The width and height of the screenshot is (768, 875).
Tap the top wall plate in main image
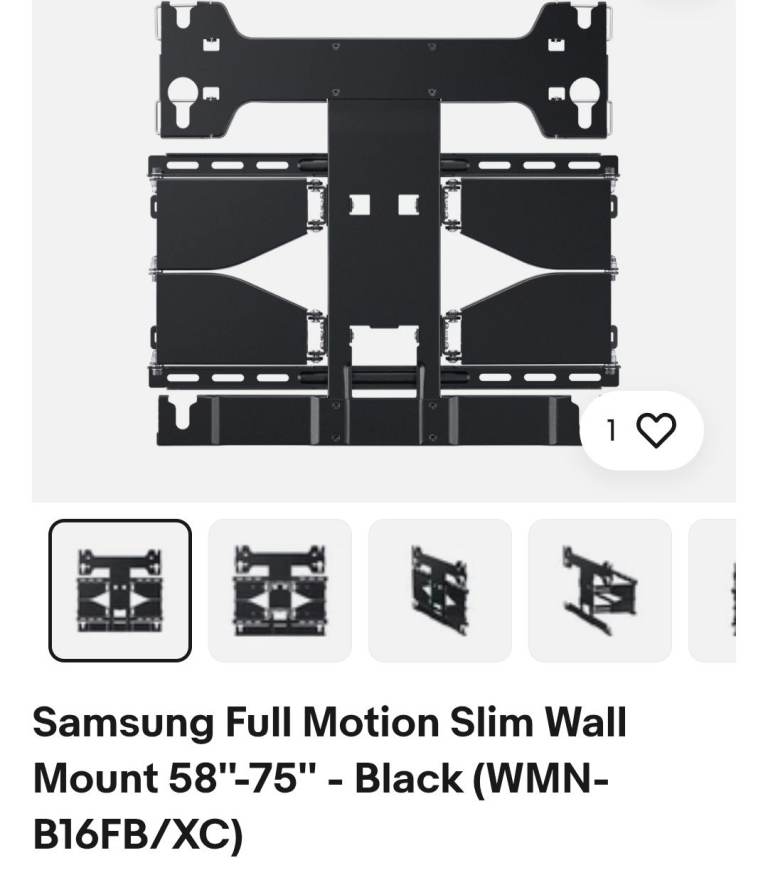tap(384, 70)
